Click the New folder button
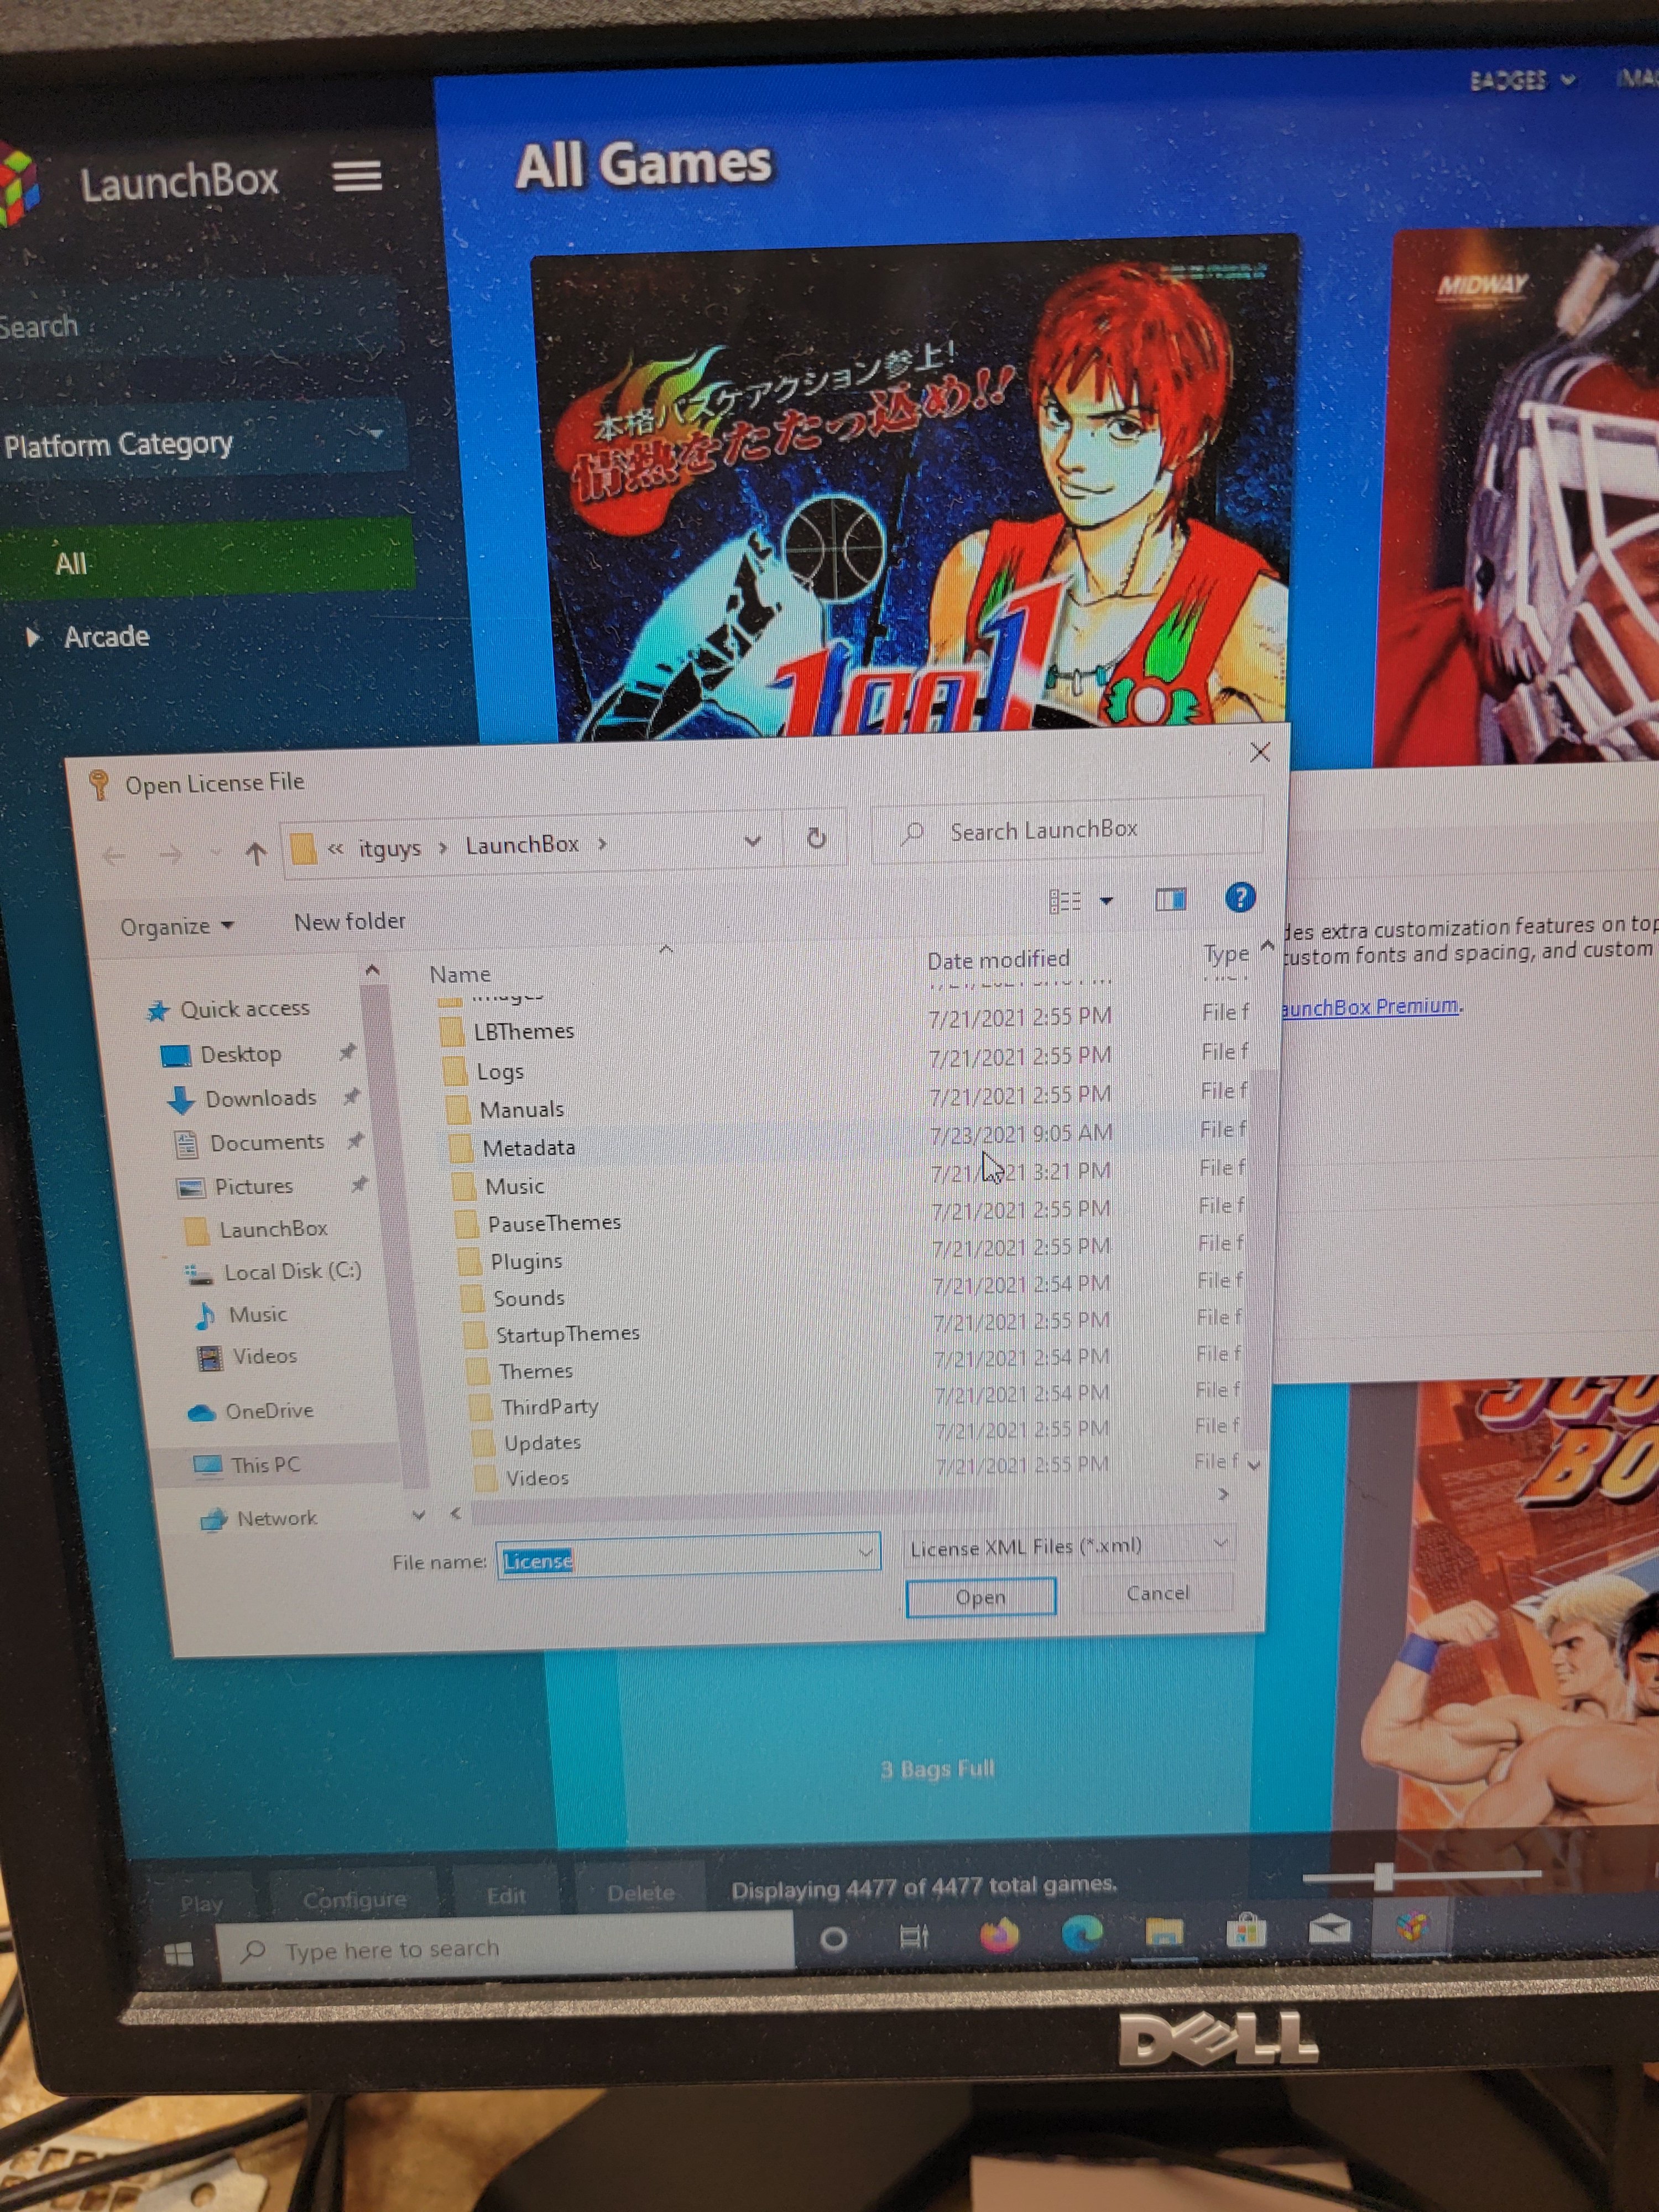This screenshot has width=1659, height=2212. 350,921
